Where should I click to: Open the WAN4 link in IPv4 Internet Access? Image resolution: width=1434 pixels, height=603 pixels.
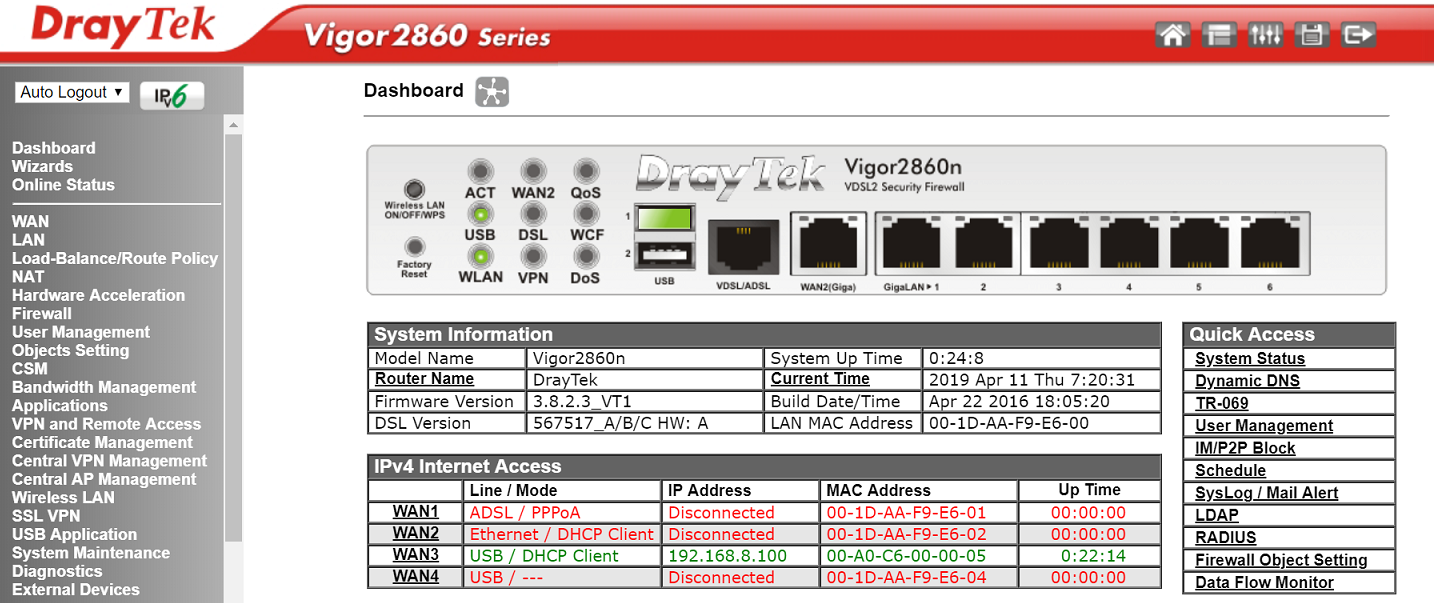tap(416, 577)
